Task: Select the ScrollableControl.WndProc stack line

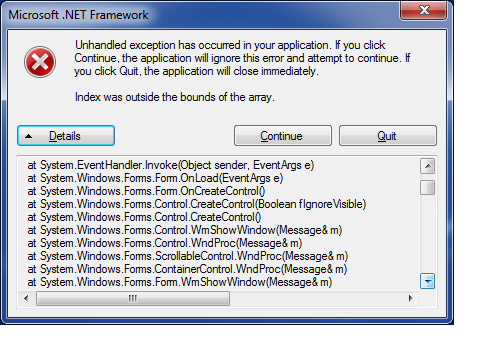Action: coord(188,256)
